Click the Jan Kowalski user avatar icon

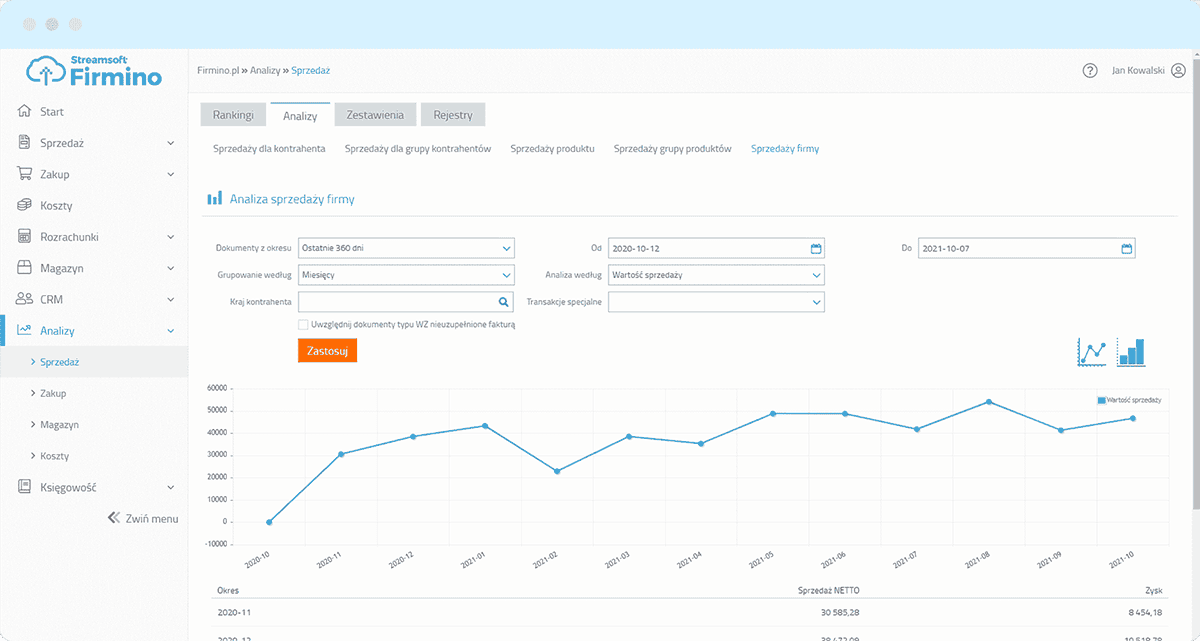[1178, 71]
